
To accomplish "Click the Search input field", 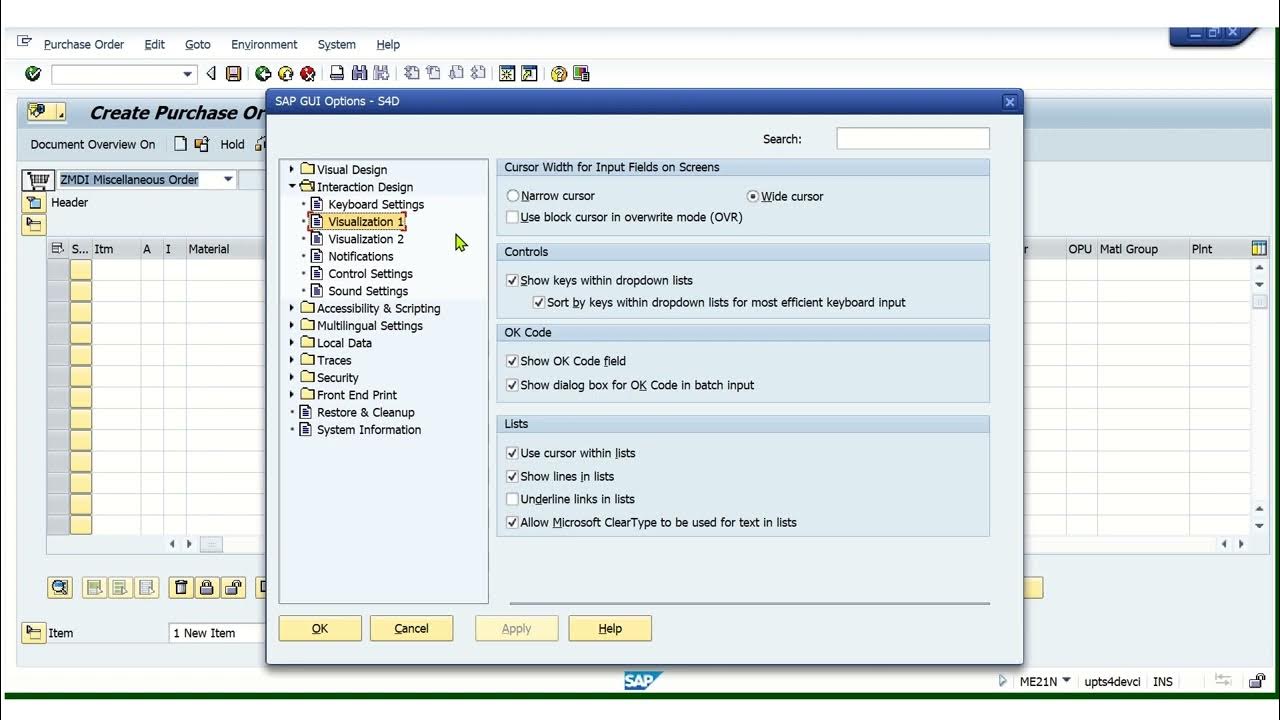I will click(x=913, y=139).
